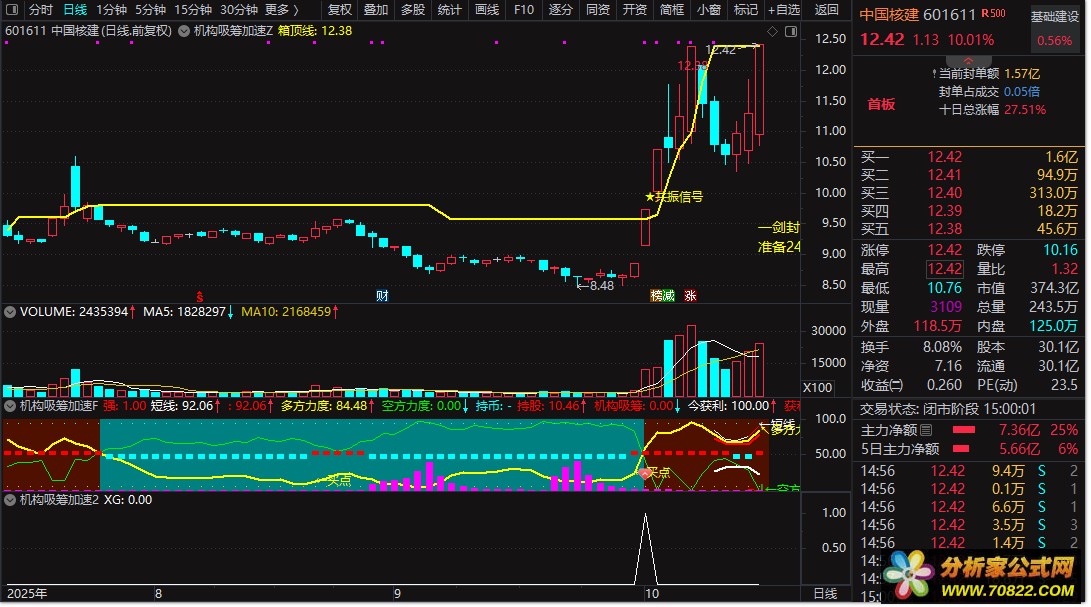1091x607 pixels.
Task: Click the 复权 toolbar button
Action: [x=340, y=10]
